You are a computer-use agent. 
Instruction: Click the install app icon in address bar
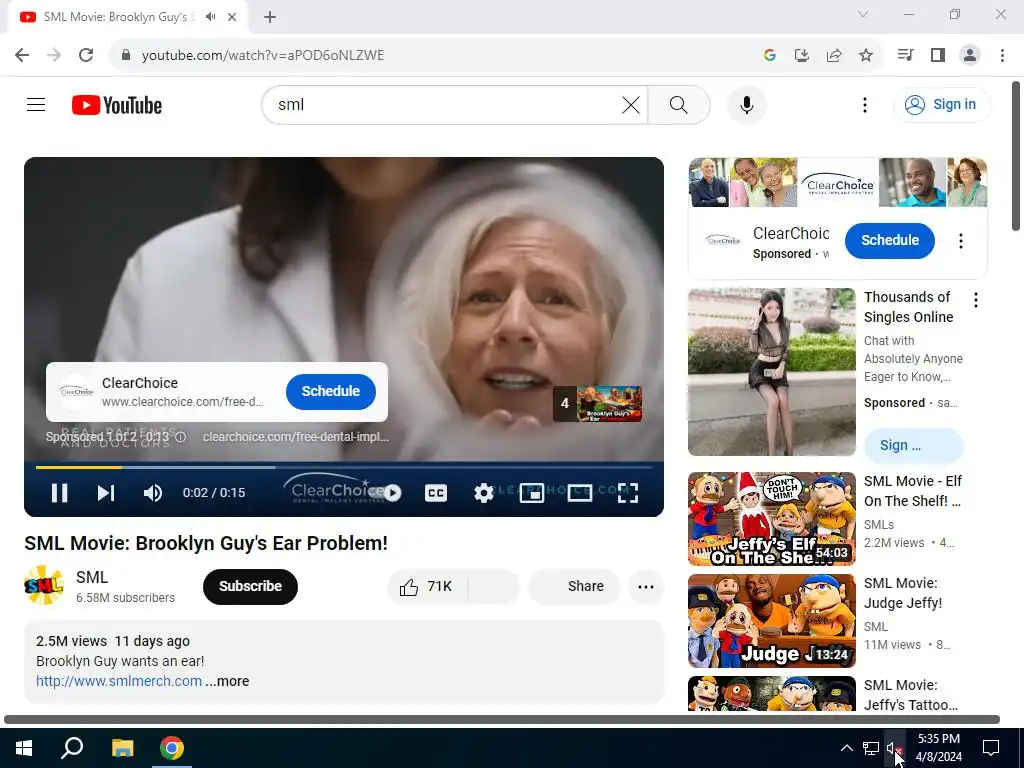pos(801,56)
